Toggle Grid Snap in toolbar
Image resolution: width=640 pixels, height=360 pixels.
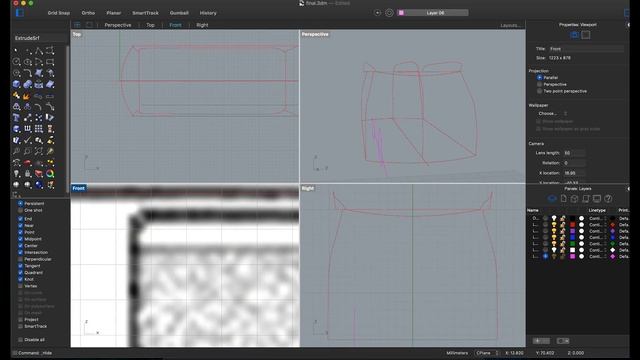pos(59,13)
